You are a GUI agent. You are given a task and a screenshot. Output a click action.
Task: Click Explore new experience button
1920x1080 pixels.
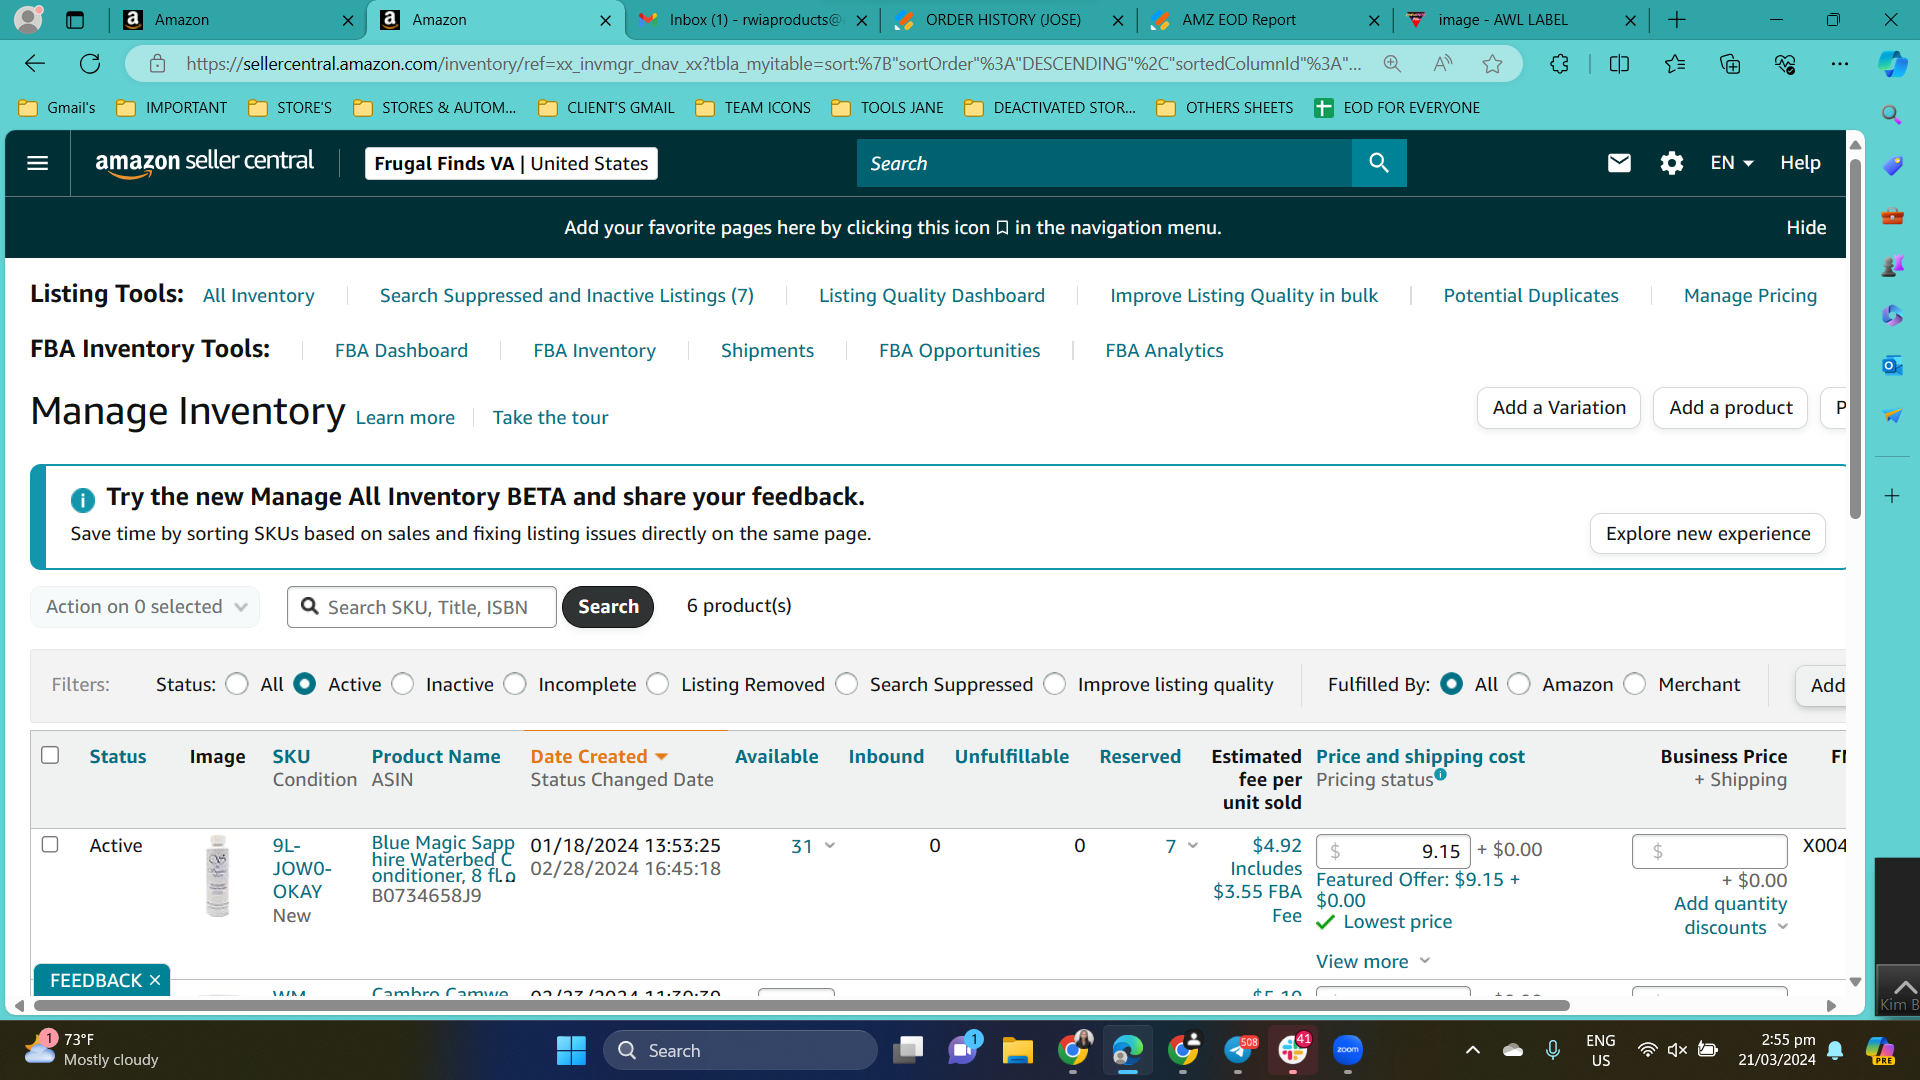coord(1708,533)
